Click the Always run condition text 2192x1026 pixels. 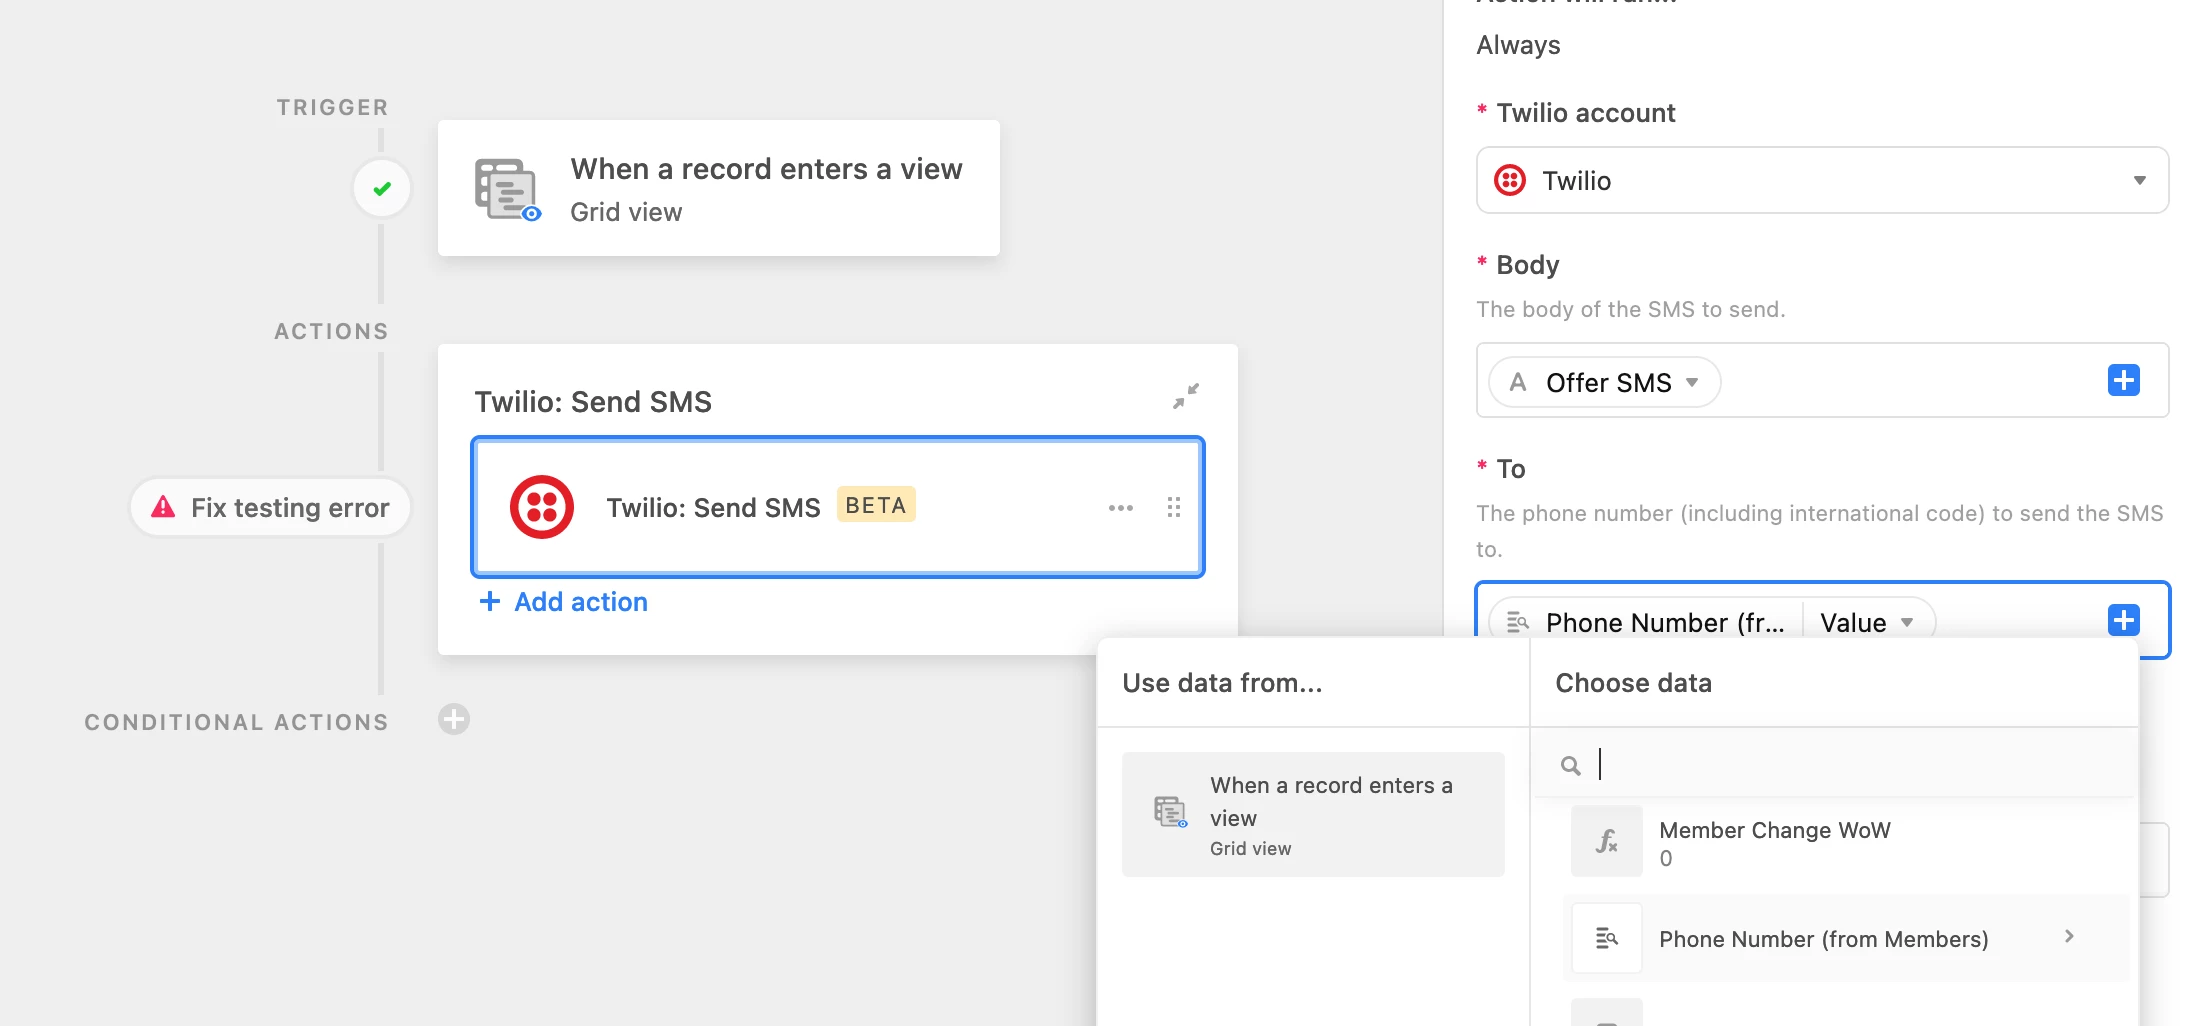1518,45
